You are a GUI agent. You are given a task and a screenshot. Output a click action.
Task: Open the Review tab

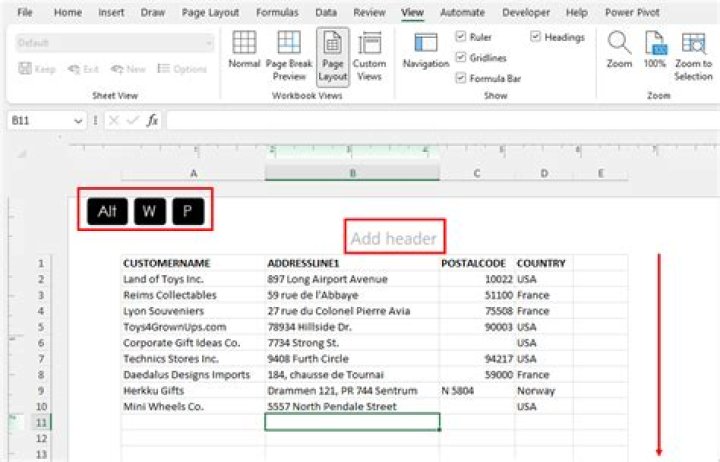pos(369,12)
